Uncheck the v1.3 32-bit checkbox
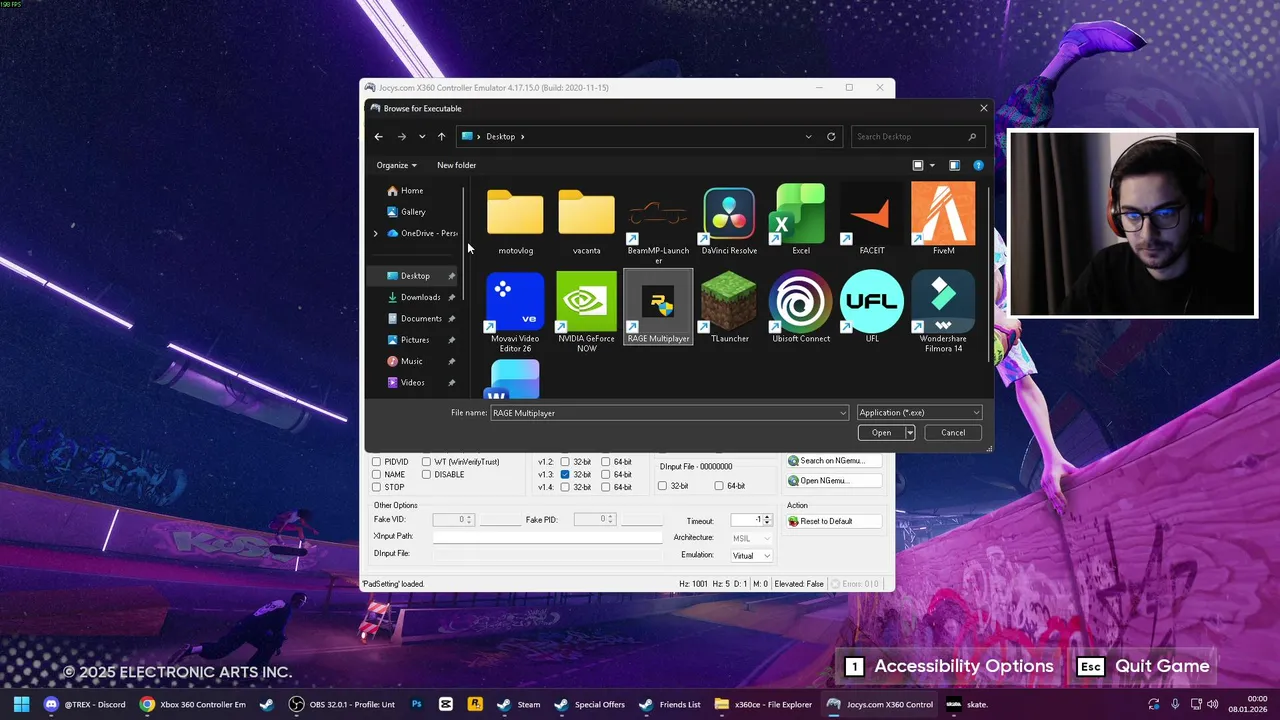The height and width of the screenshot is (720, 1280). (565, 474)
